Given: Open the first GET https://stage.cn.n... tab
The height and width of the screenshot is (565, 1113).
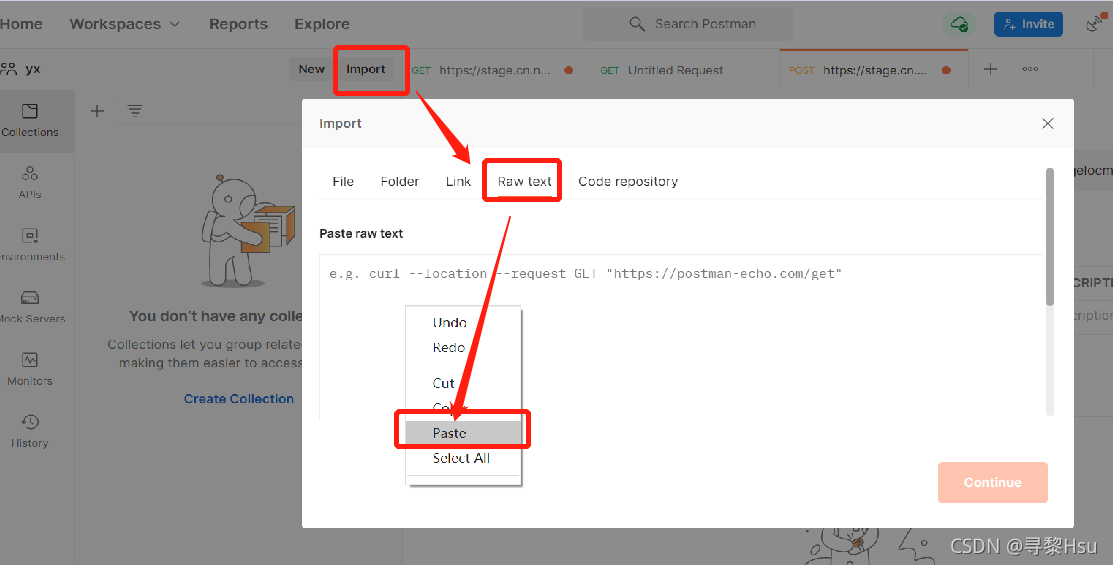Looking at the screenshot, I should 493,70.
